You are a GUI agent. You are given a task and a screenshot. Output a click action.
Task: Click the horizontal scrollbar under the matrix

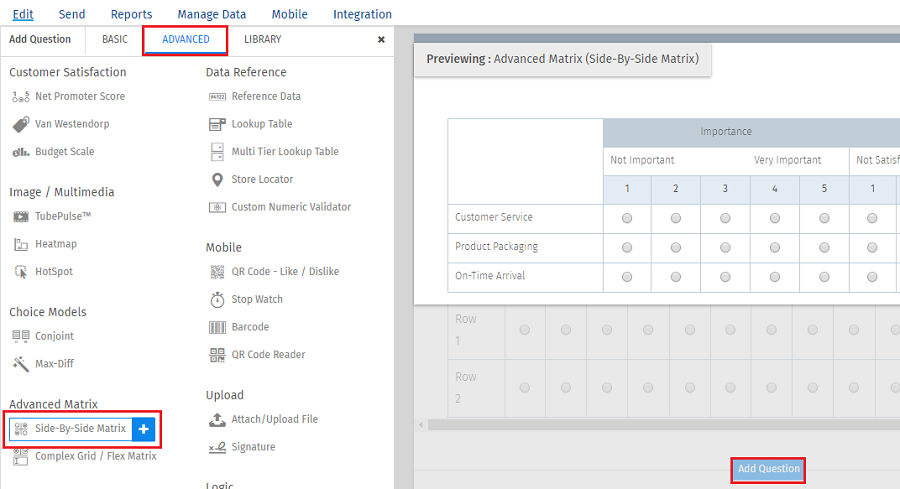coord(660,425)
